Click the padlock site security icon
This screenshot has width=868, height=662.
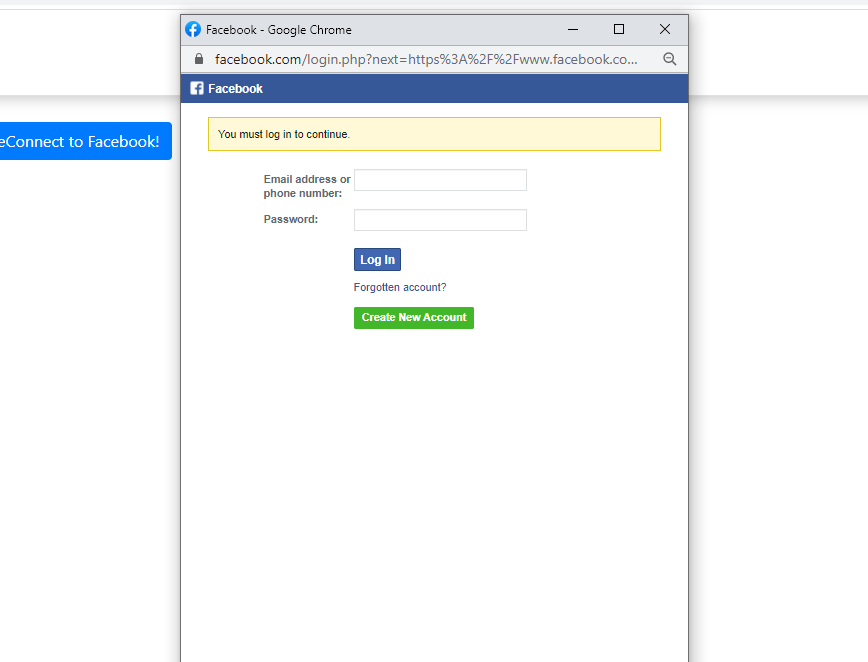pyautogui.click(x=199, y=59)
